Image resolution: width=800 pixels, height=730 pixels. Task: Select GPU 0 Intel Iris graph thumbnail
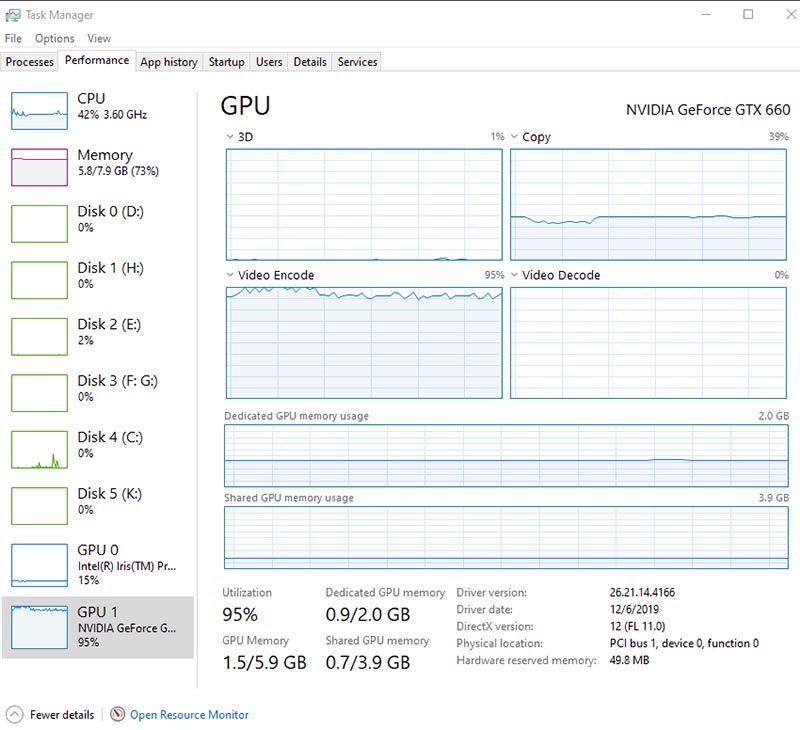tap(39, 564)
